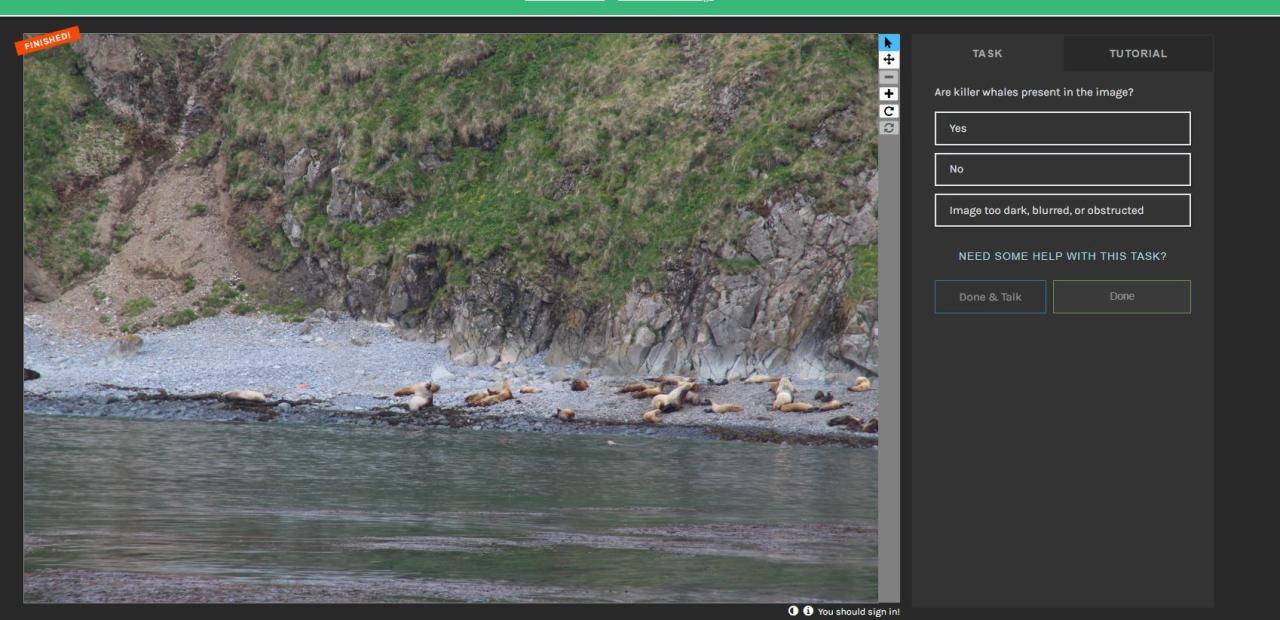Answer Yes for killer whales present
This screenshot has width=1280, height=620.
click(x=1062, y=128)
